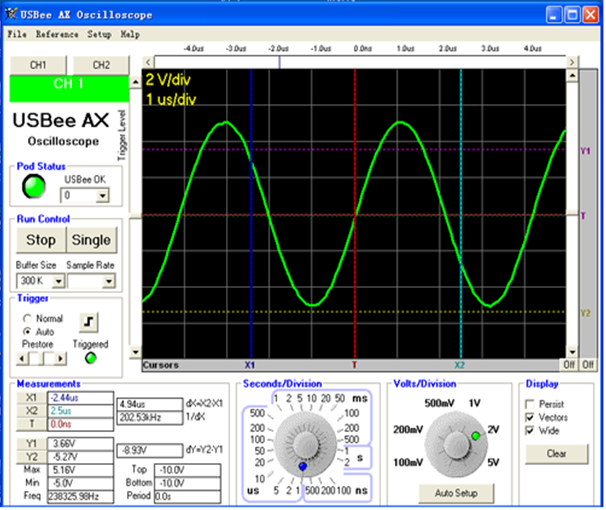The width and height of the screenshot is (606, 510).
Task: Click the green Pod Status indicator
Action: coord(34,186)
